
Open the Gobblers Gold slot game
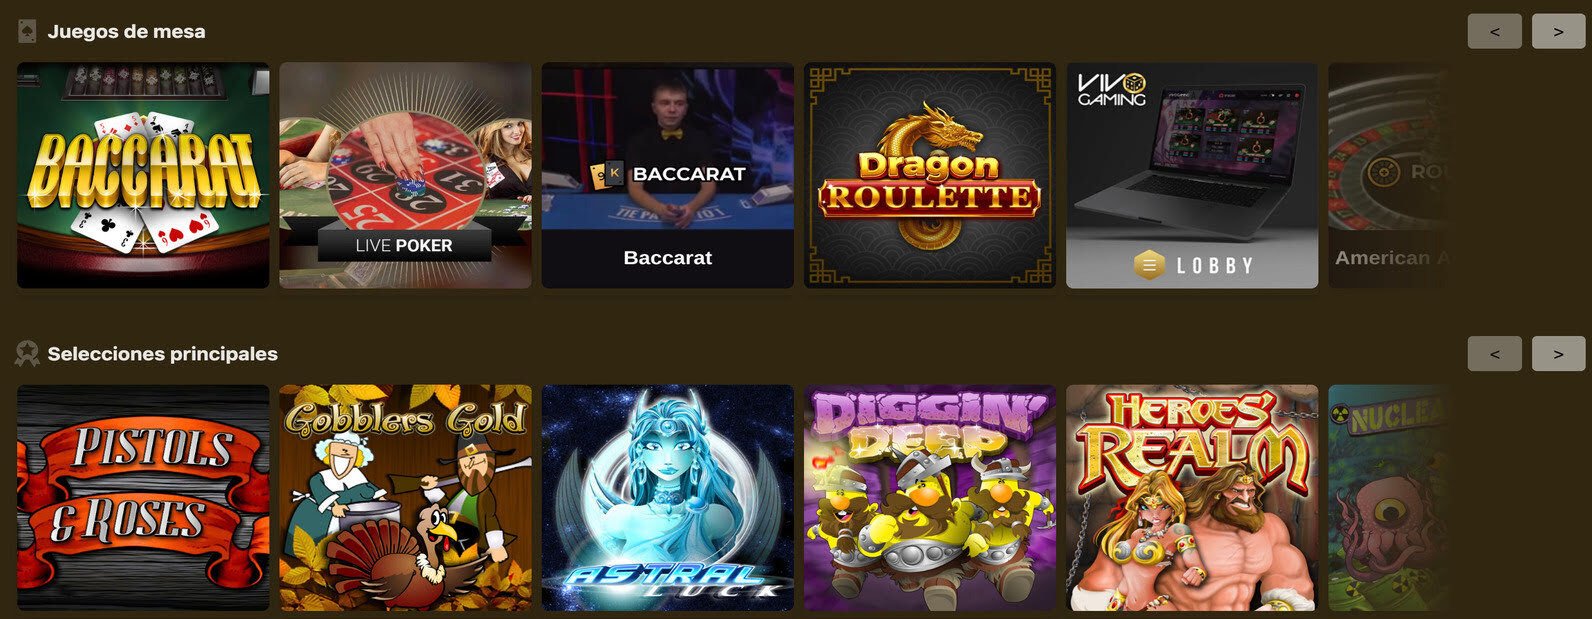[x=405, y=498]
